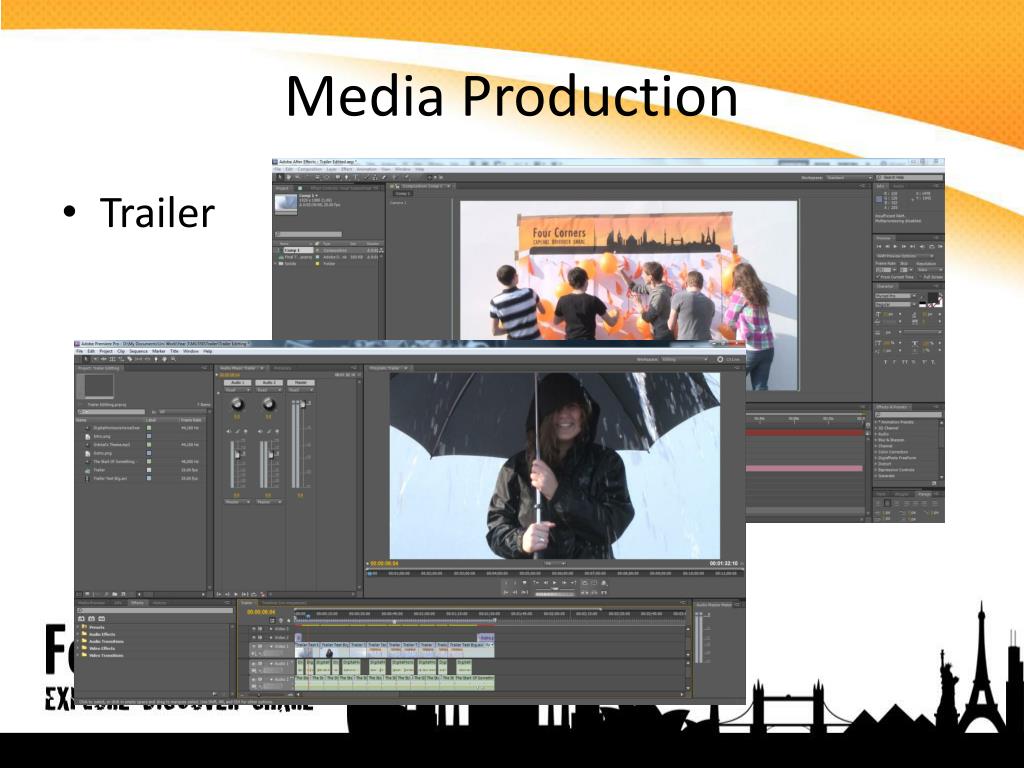Open Master track automation mode dropdown

(x=300, y=390)
